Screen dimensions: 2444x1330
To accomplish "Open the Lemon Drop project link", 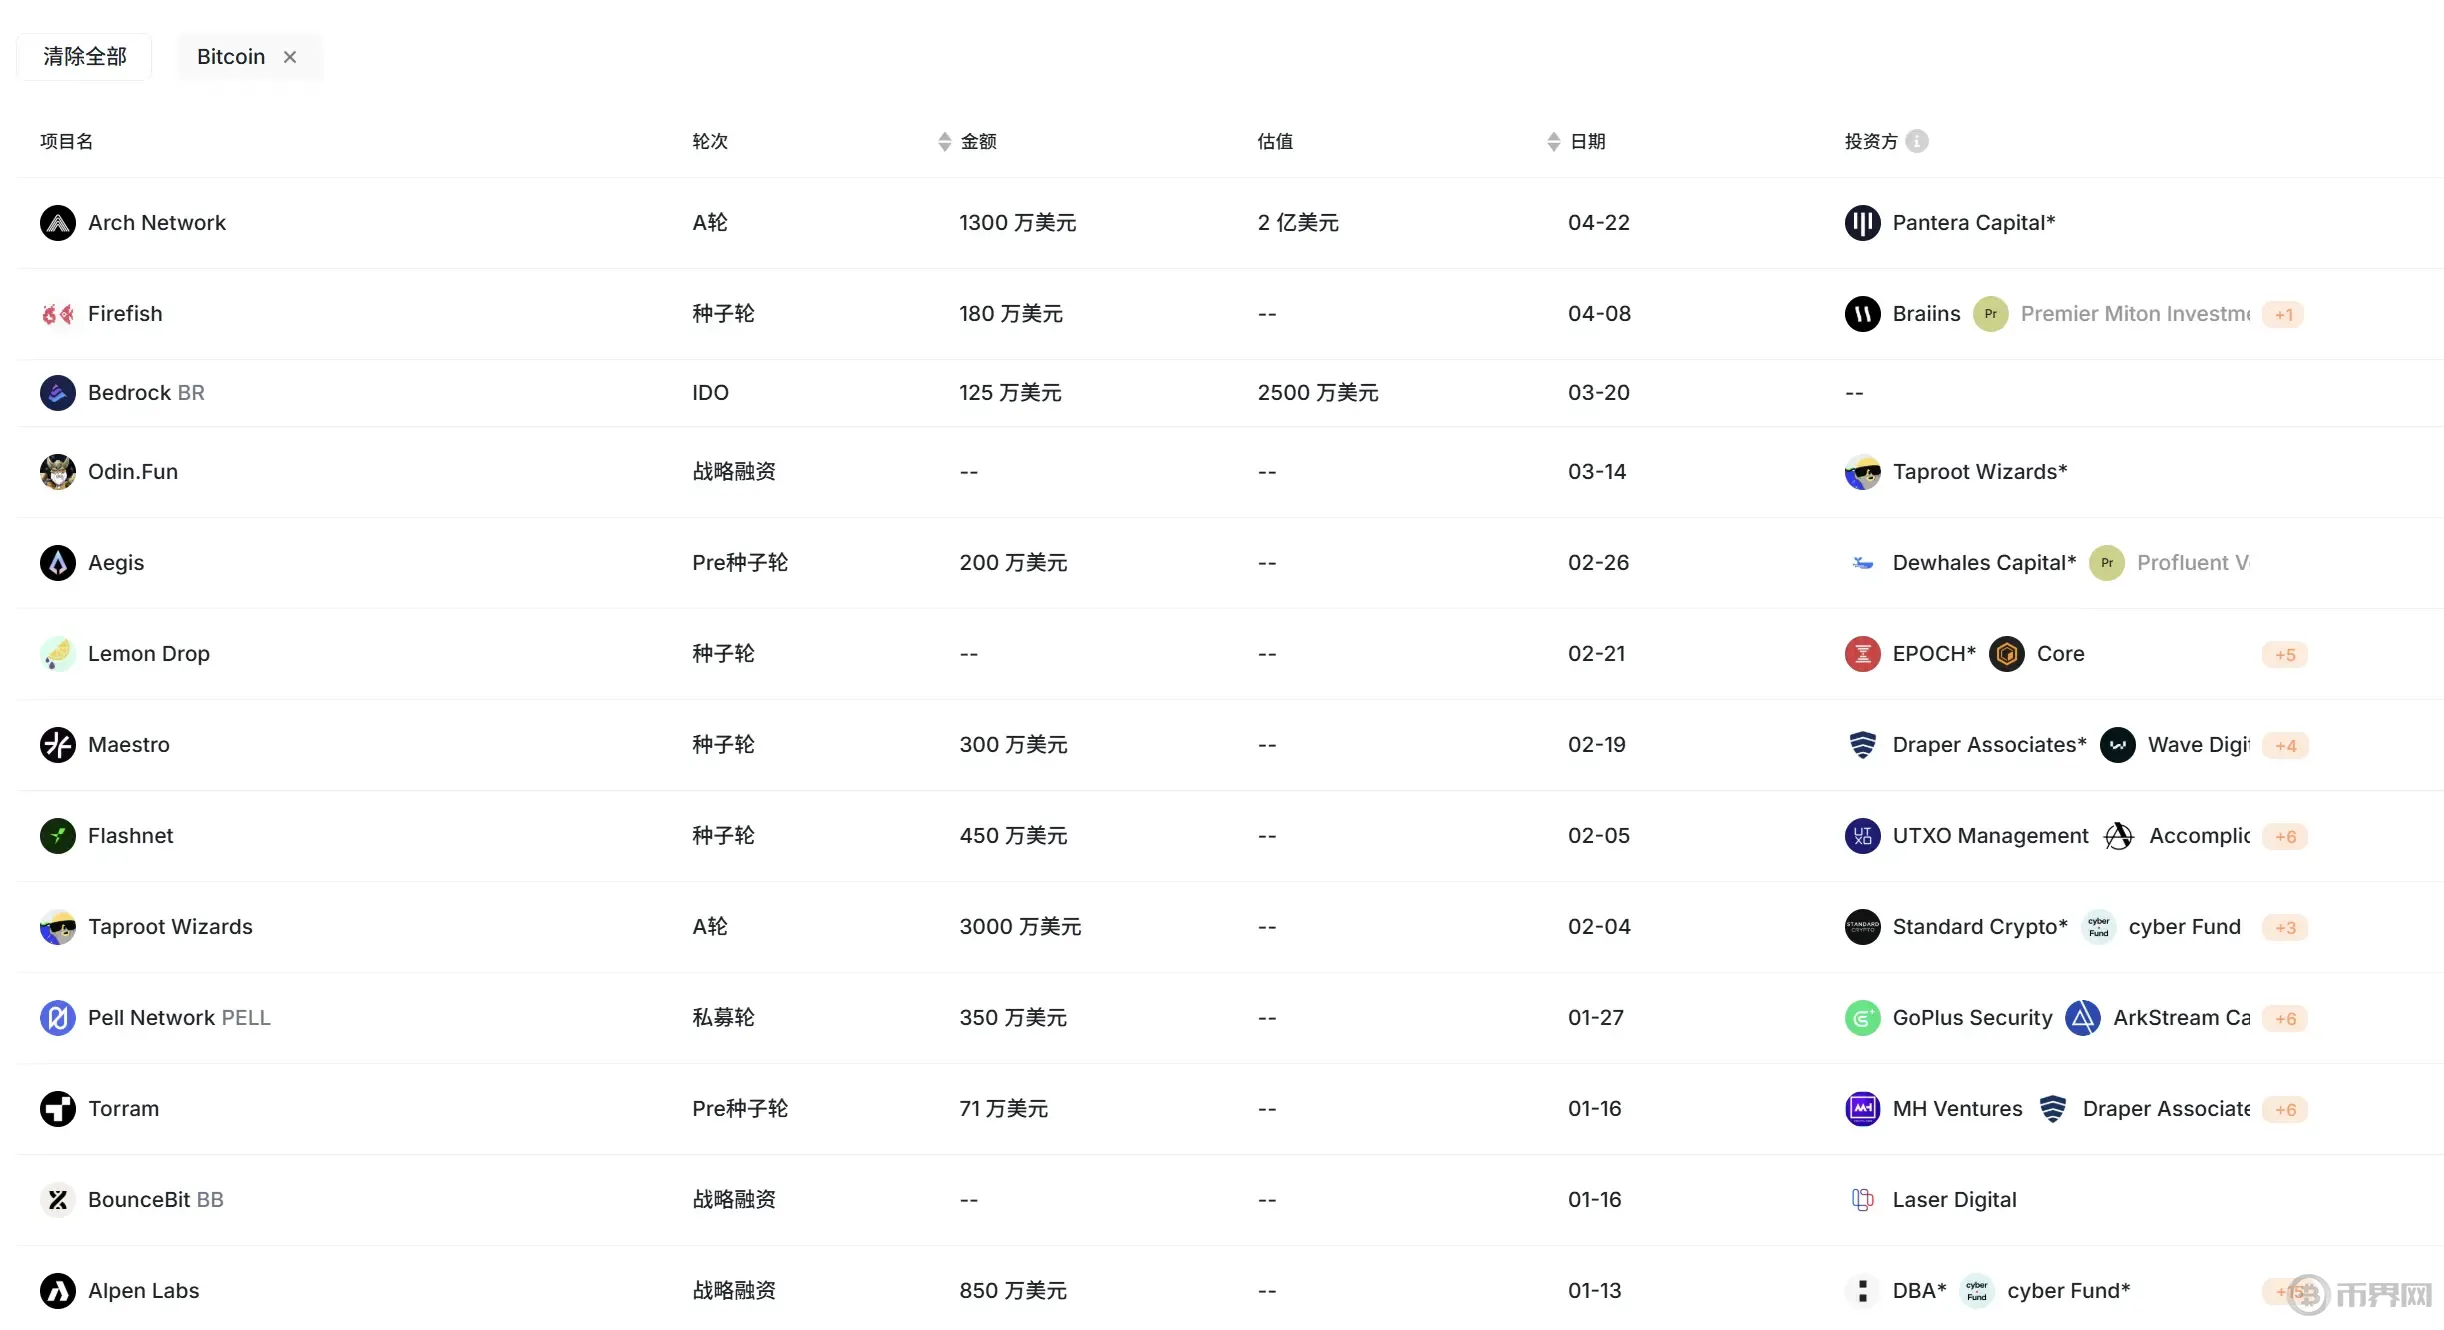I will pyautogui.click(x=149, y=654).
